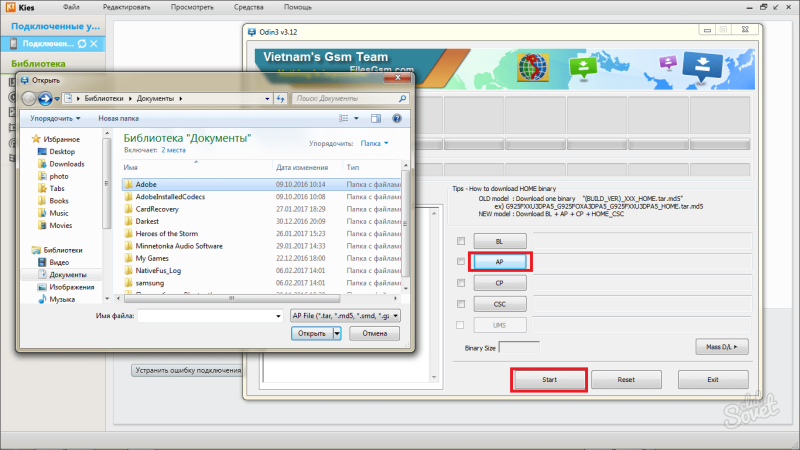This screenshot has width=800, height=450.
Task: Check the UMS checkbox in Odin
Action: coord(460,325)
